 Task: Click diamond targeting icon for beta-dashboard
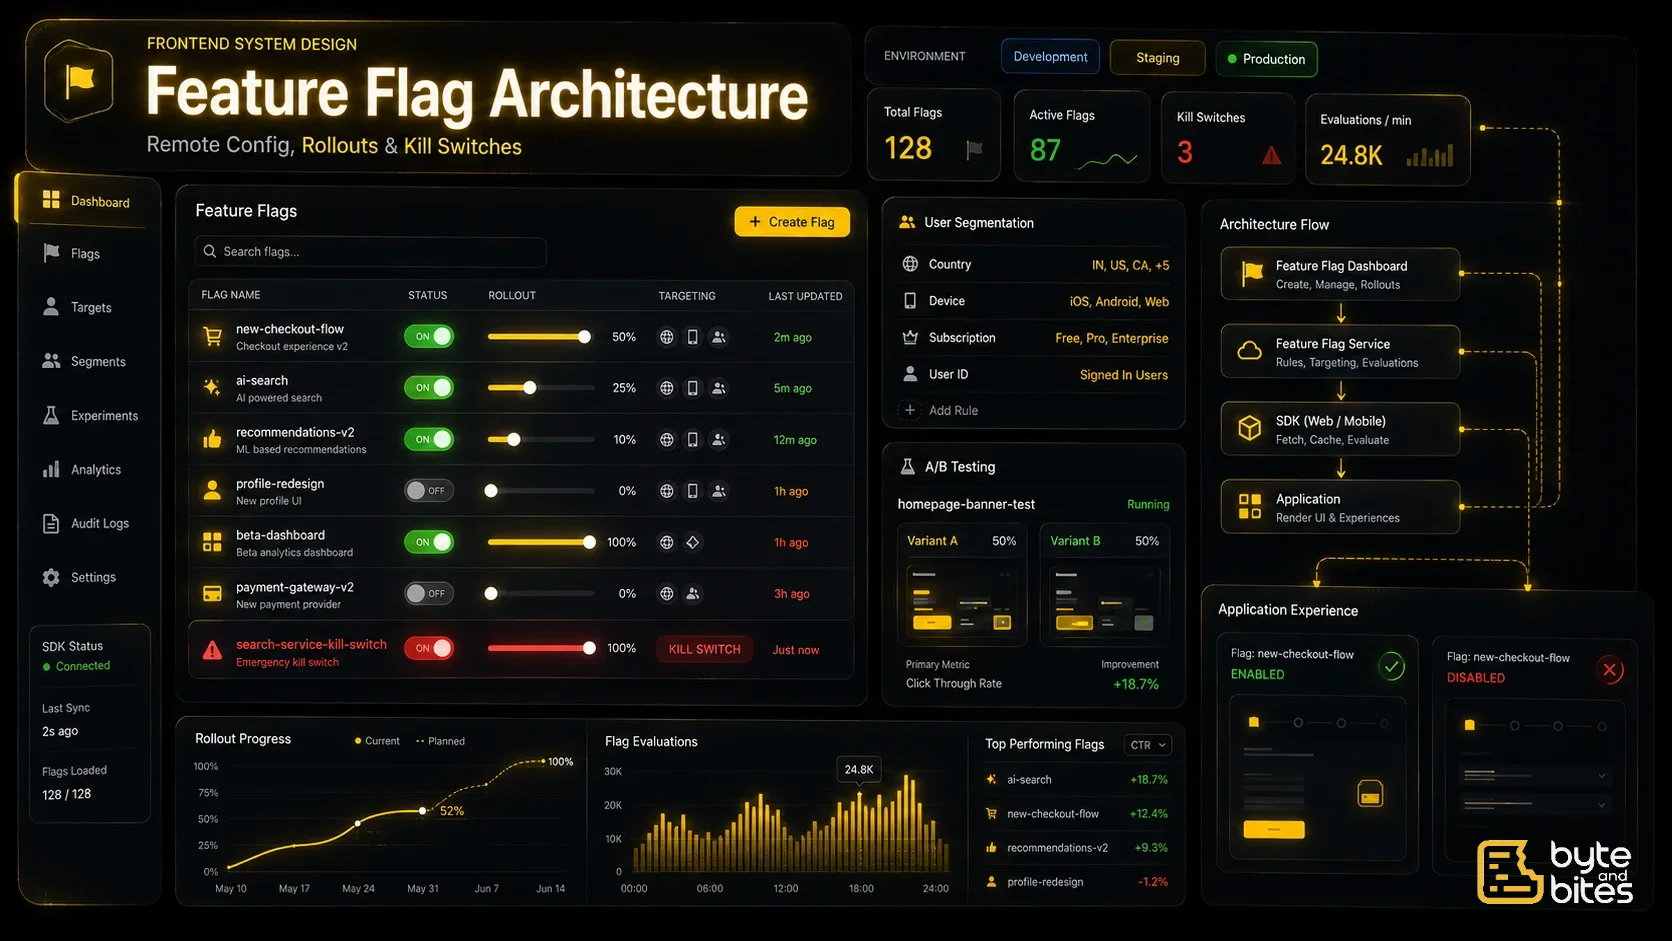693,542
